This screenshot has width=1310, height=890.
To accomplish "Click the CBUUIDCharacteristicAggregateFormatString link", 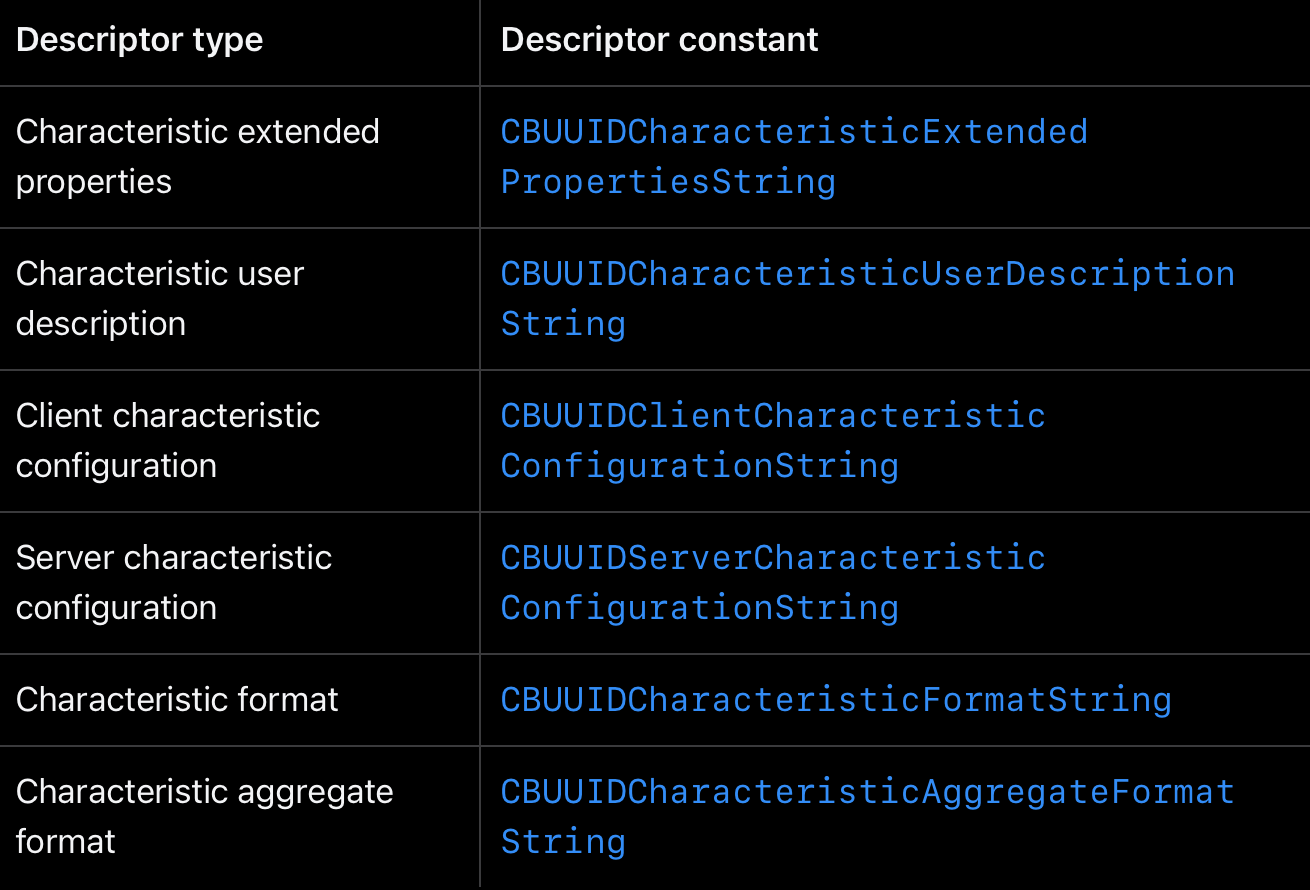I will (x=868, y=817).
